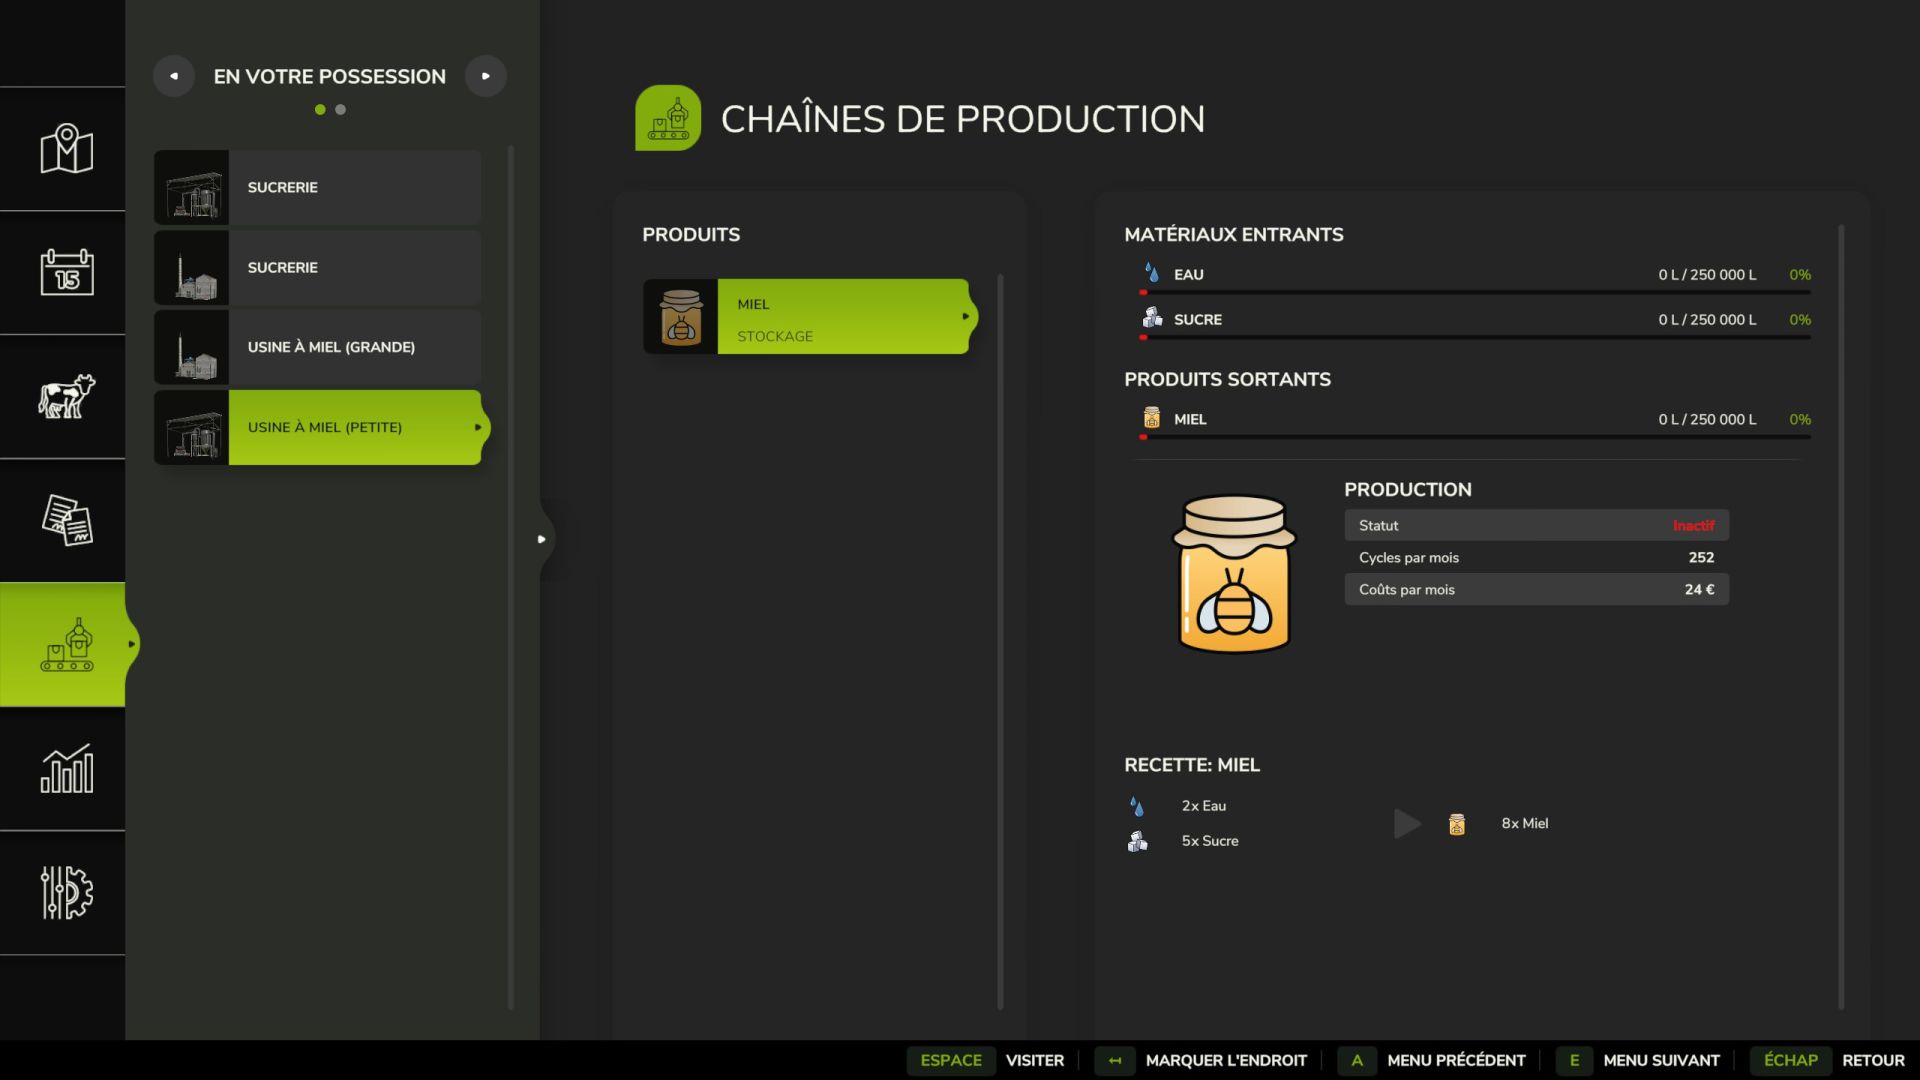Viewport: 1920px width, 1080px height.
Task: Open the settings sidebar icon
Action: [x=63, y=893]
